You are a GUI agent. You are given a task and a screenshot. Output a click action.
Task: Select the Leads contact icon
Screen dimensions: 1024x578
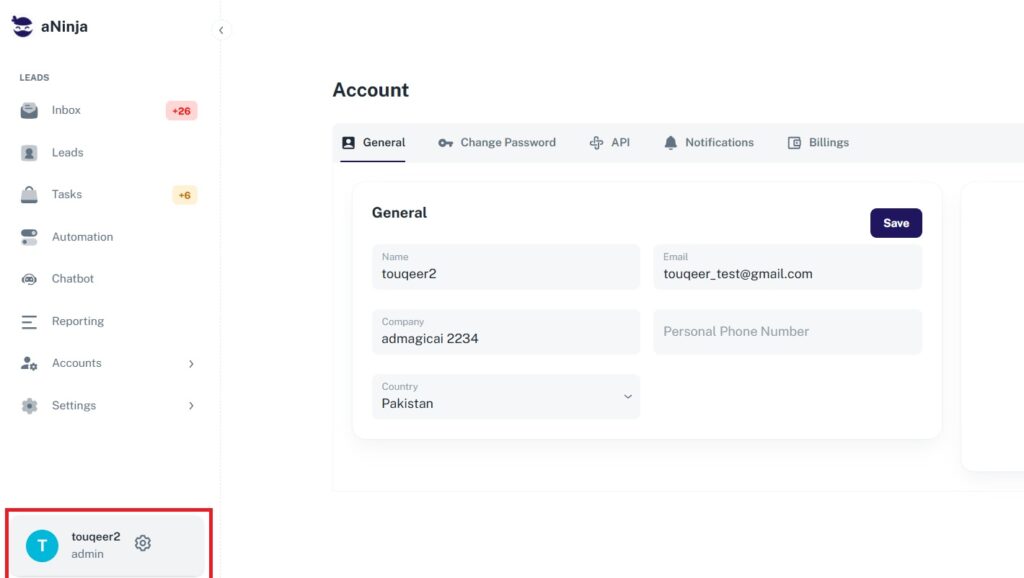(30, 153)
